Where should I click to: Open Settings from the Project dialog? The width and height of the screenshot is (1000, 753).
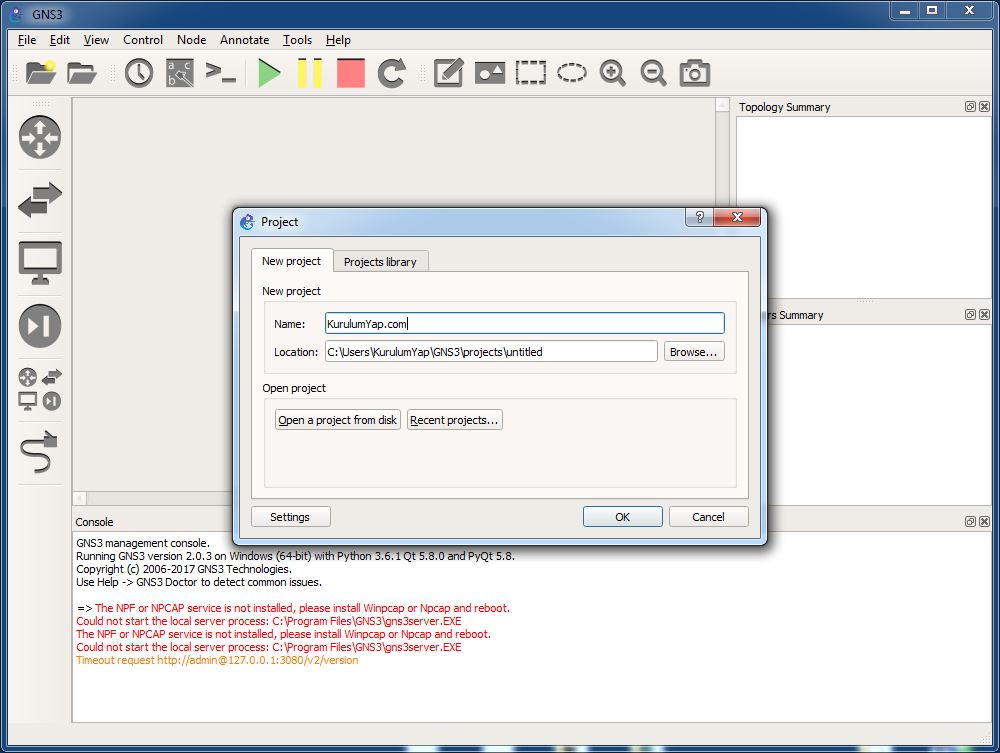coord(290,516)
